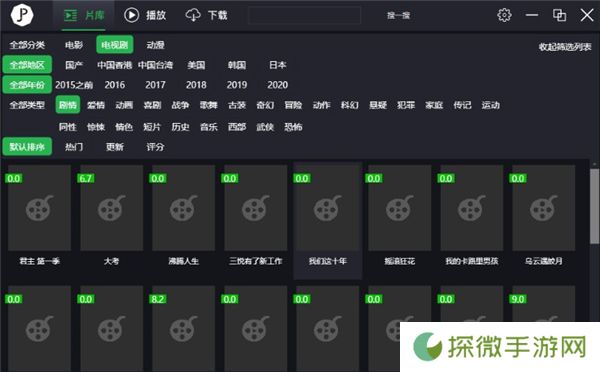Choose the 惊悚 genre

point(96,127)
